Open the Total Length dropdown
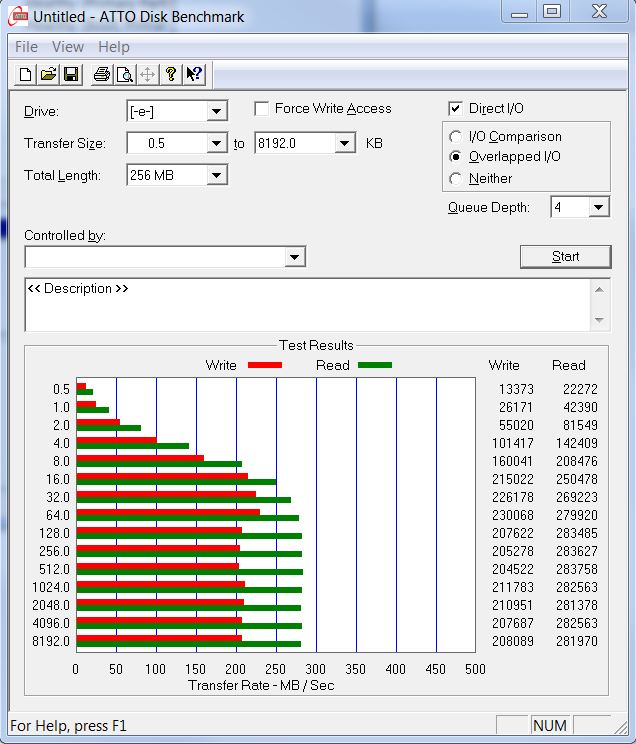Viewport: 636px width, 744px height. click(216, 176)
